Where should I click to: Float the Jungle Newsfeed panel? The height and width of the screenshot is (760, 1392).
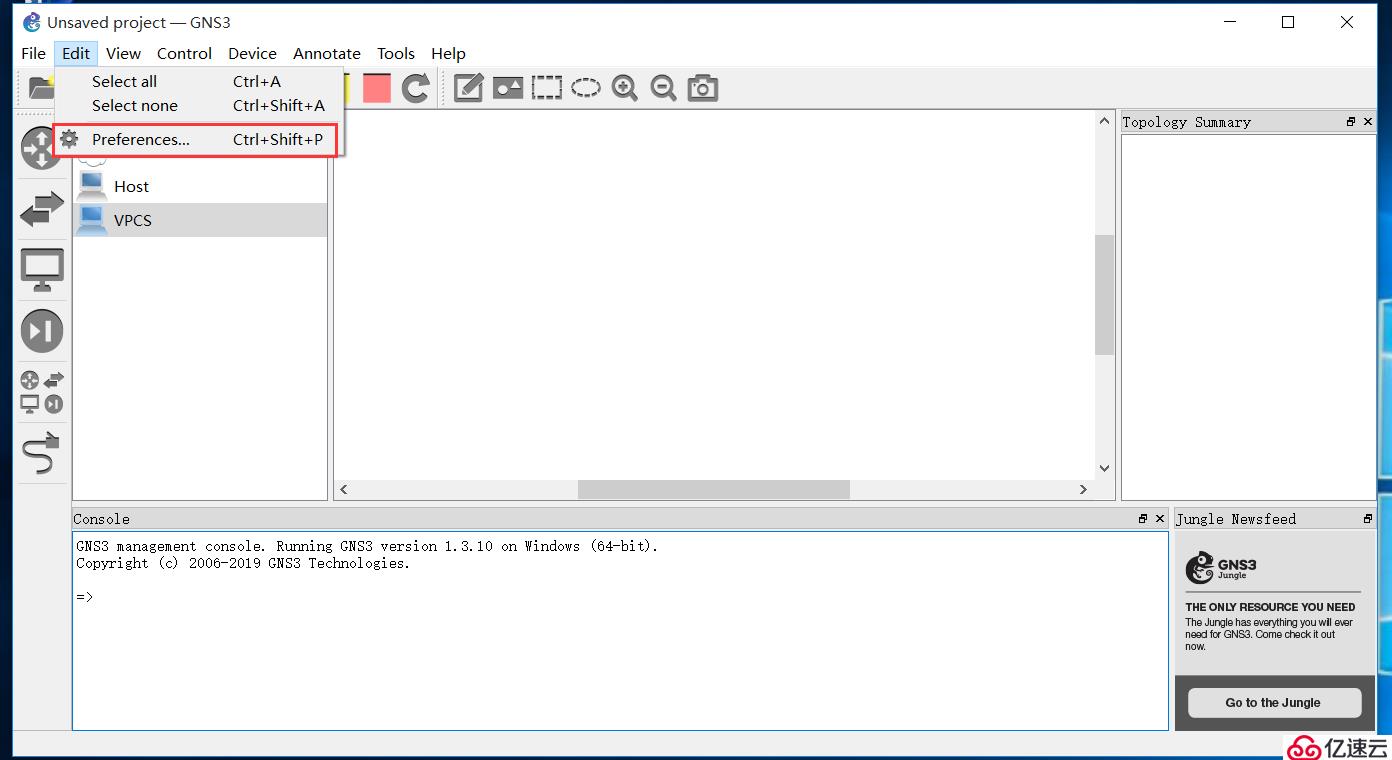(1368, 519)
